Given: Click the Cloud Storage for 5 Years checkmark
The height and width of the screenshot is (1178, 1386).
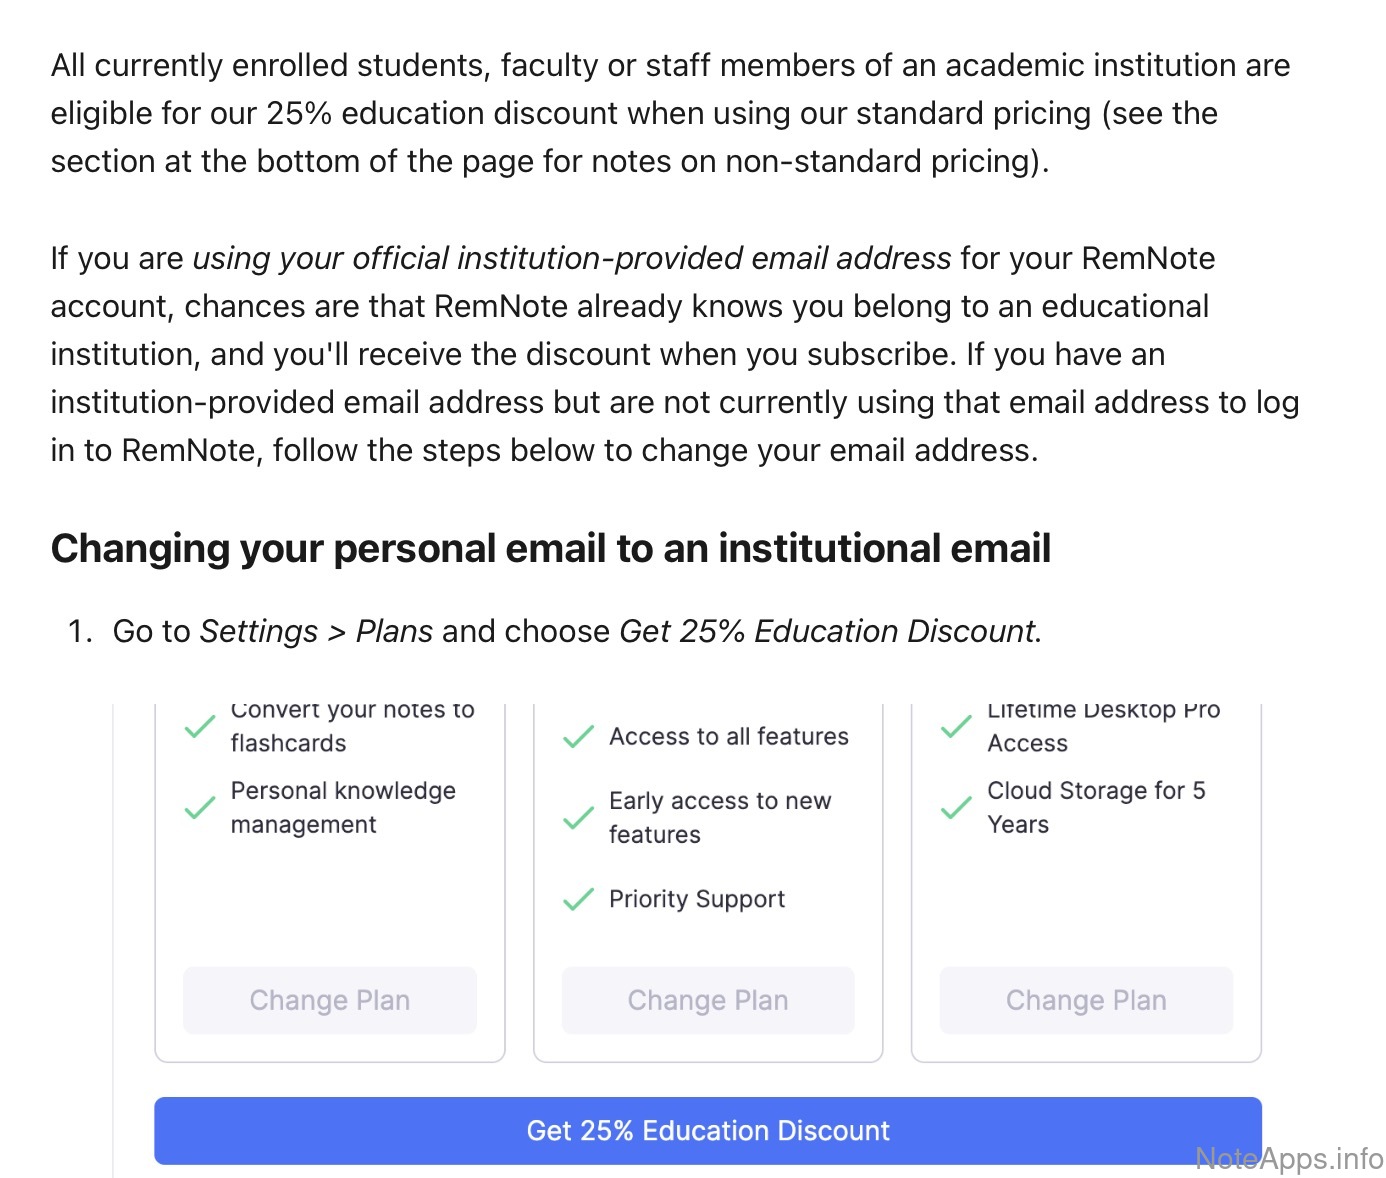Looking at the screenshot, I should [956, 807].
